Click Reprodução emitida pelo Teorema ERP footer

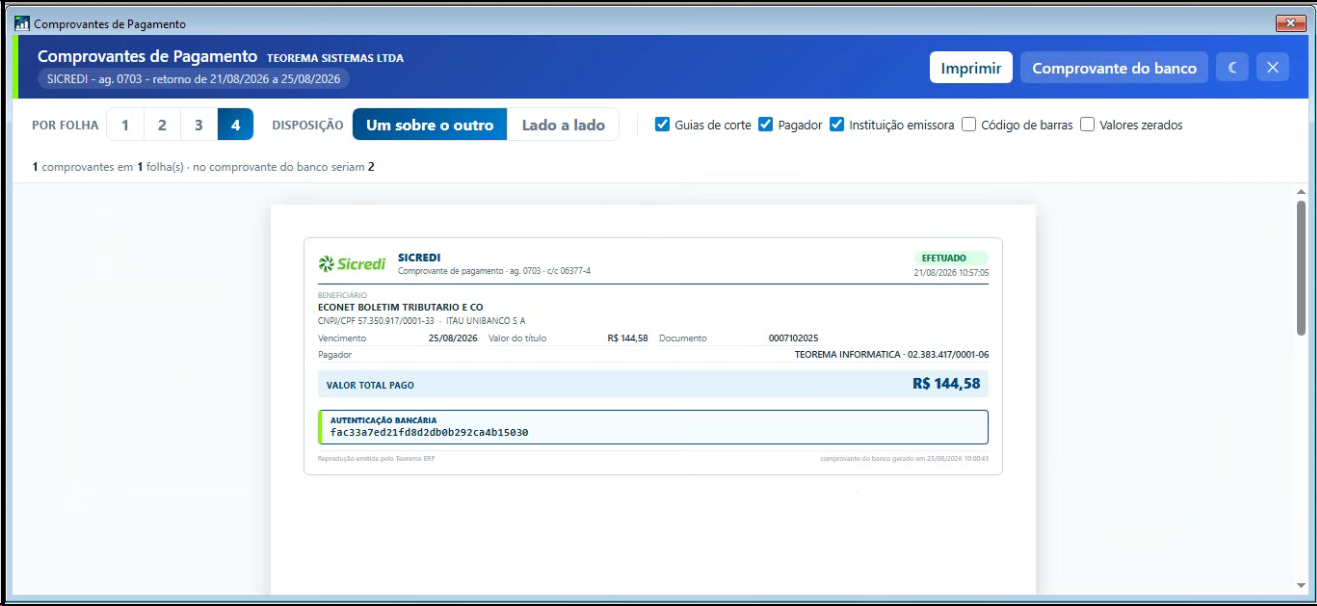(x=376, y=459)
